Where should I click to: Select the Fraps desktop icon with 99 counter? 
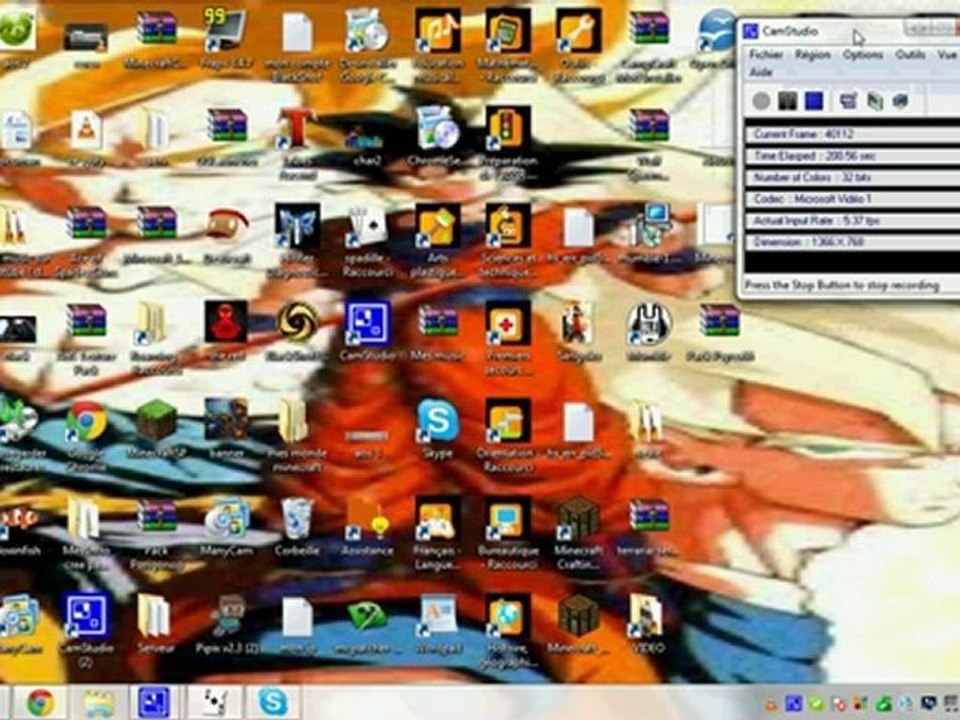pos(226,38)
